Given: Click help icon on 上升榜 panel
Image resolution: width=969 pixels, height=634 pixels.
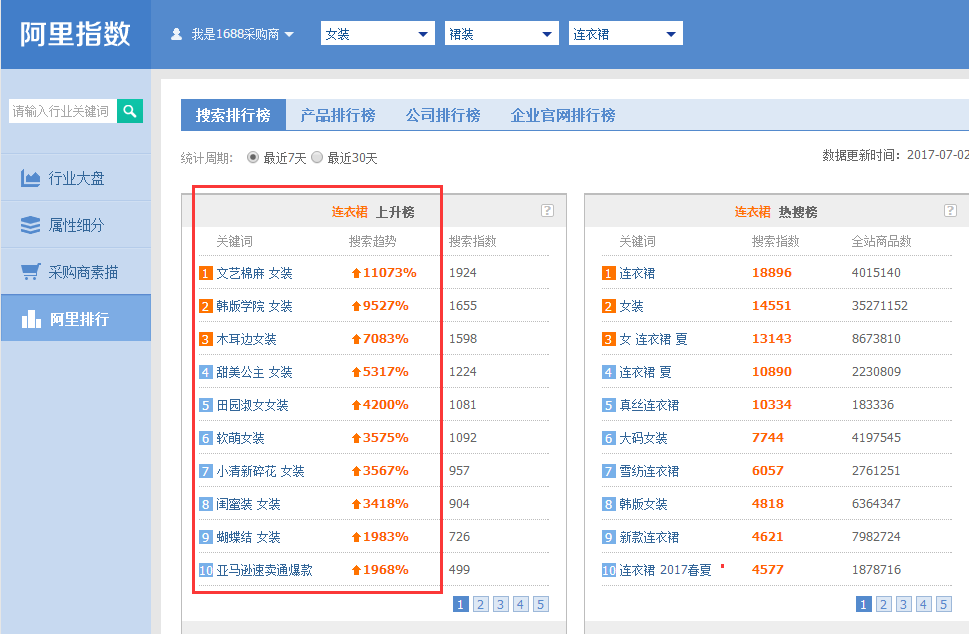Looking at the screenshot, I should 547,211.
